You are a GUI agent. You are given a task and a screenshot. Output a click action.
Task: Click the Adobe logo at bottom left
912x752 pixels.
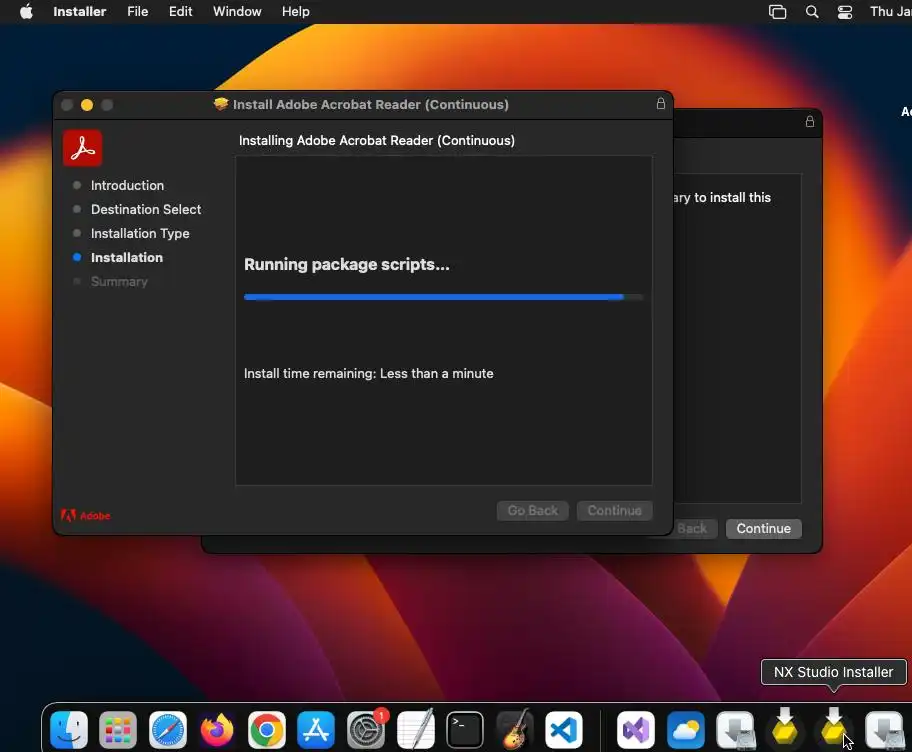coord(86,515)
